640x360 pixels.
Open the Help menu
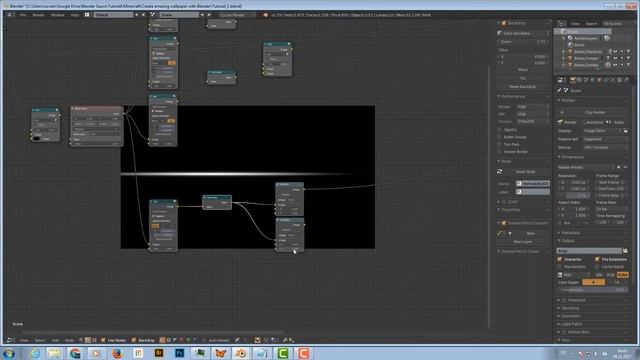[75, 15]
